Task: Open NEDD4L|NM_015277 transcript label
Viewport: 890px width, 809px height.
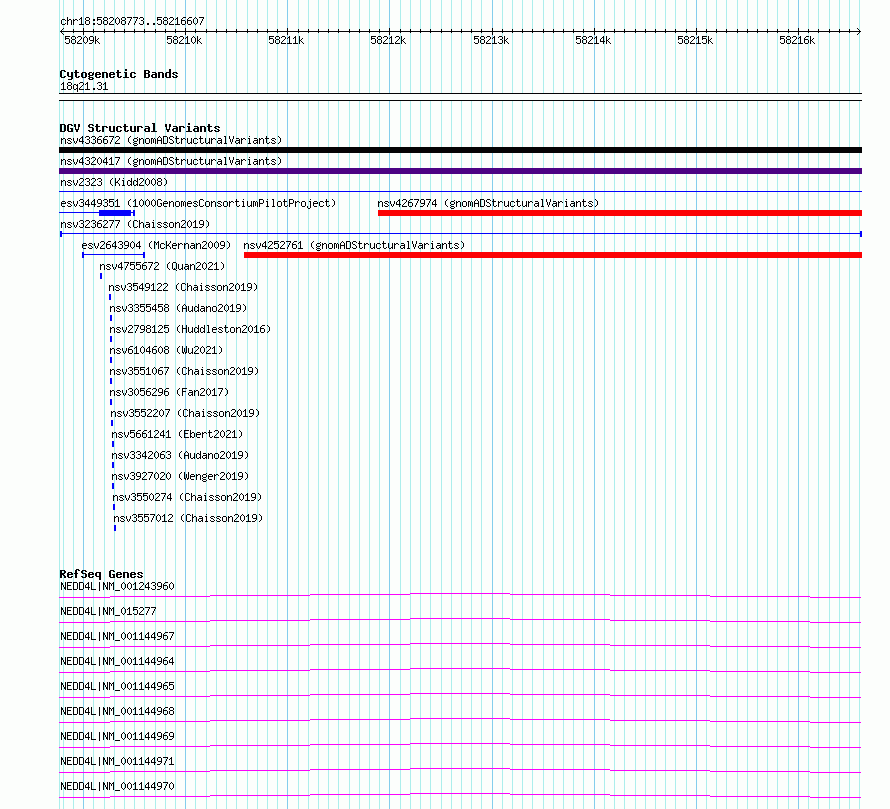Action: pyautogui.click(x=108, y=611)
